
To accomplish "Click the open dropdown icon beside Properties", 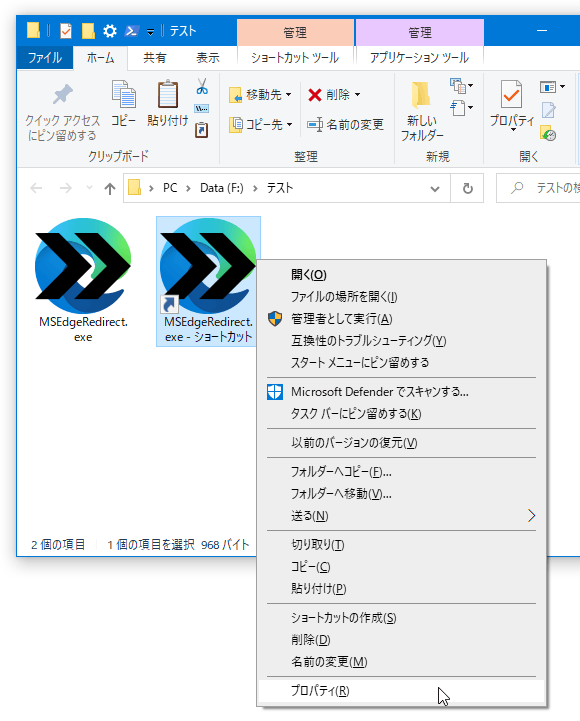I will click(x=552, y=87).
